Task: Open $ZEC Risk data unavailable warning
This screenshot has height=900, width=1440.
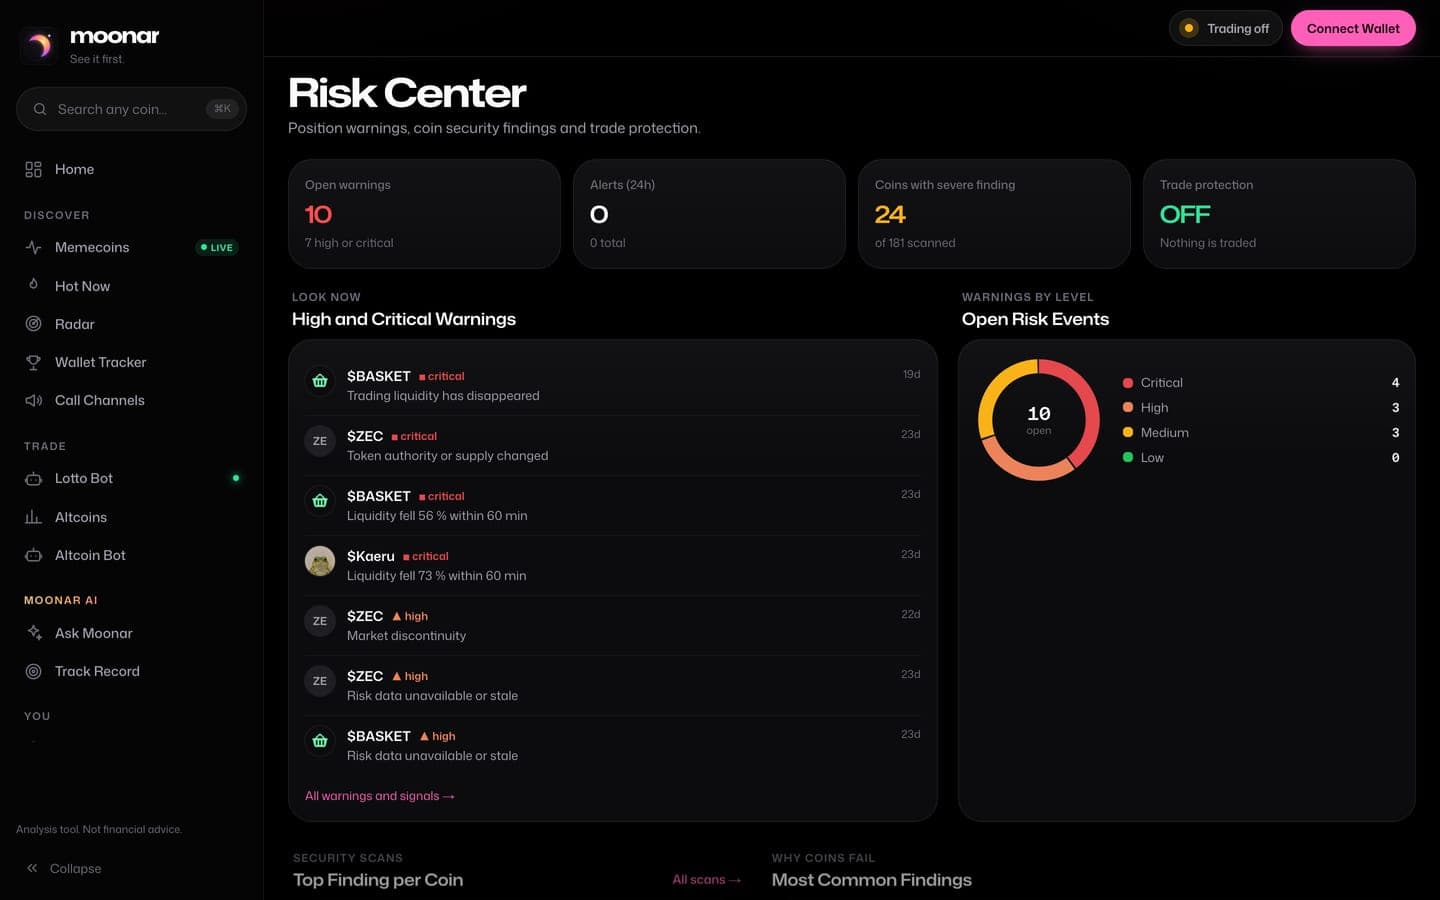Action: tap(613, 686)
